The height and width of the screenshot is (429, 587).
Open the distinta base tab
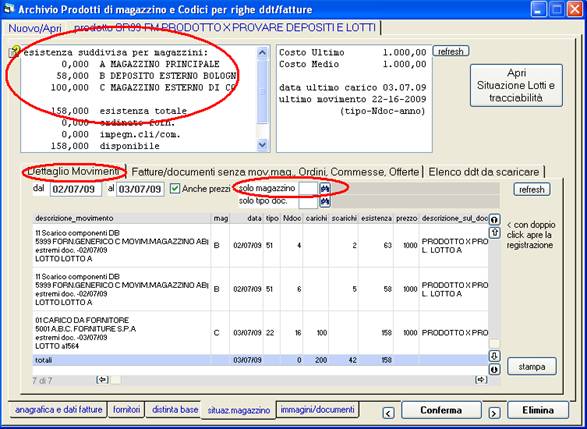point(175,410)
